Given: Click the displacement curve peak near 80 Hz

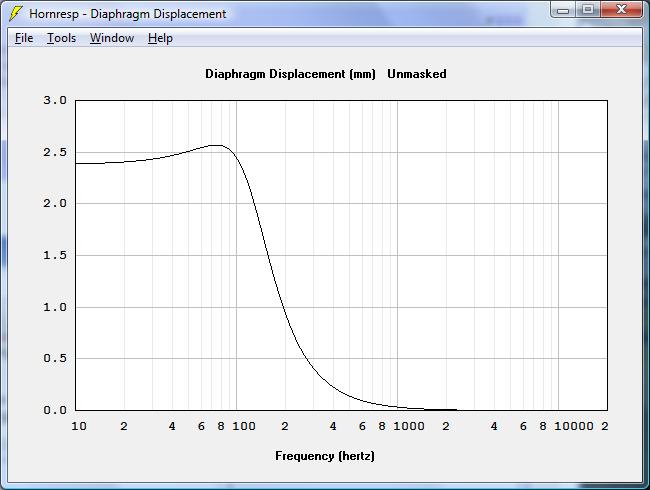Looking at the screenshot, I should pyautogui.click(x=216, y=146).
